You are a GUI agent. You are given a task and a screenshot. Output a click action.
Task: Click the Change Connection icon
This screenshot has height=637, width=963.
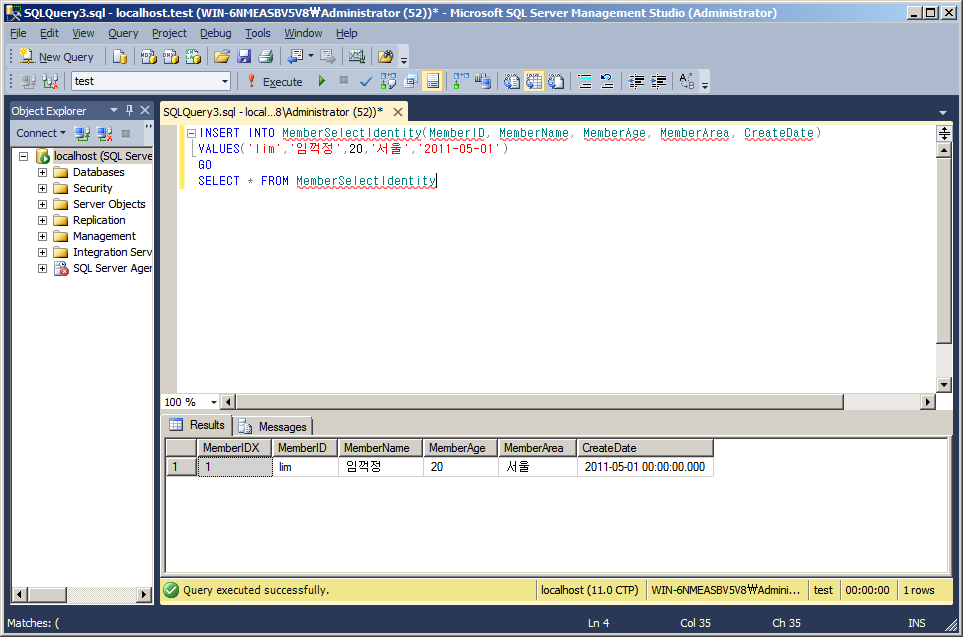click(x=50, y=81)
